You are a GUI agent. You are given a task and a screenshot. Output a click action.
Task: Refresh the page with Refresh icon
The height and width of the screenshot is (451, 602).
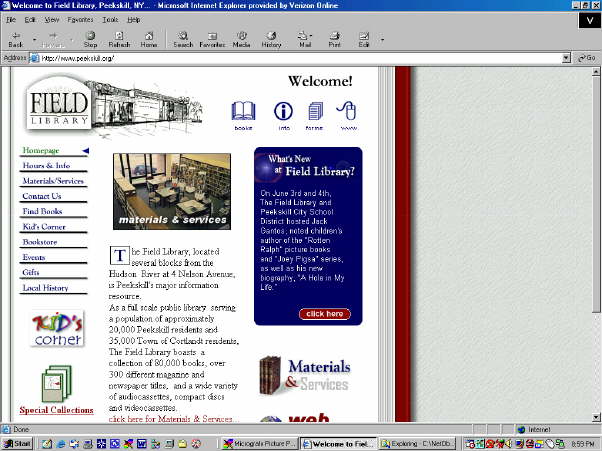(x=119, y=40)
